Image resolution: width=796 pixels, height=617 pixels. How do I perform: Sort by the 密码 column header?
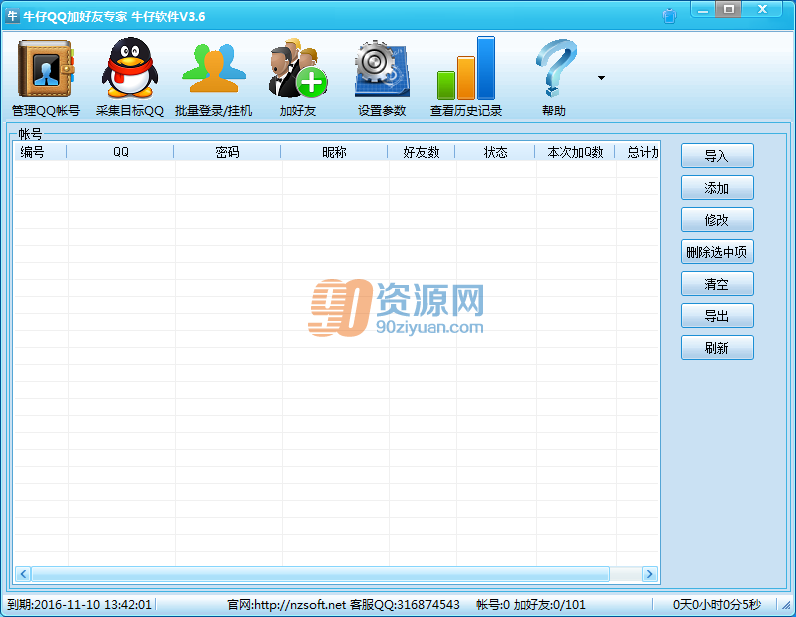pos(227,151)
